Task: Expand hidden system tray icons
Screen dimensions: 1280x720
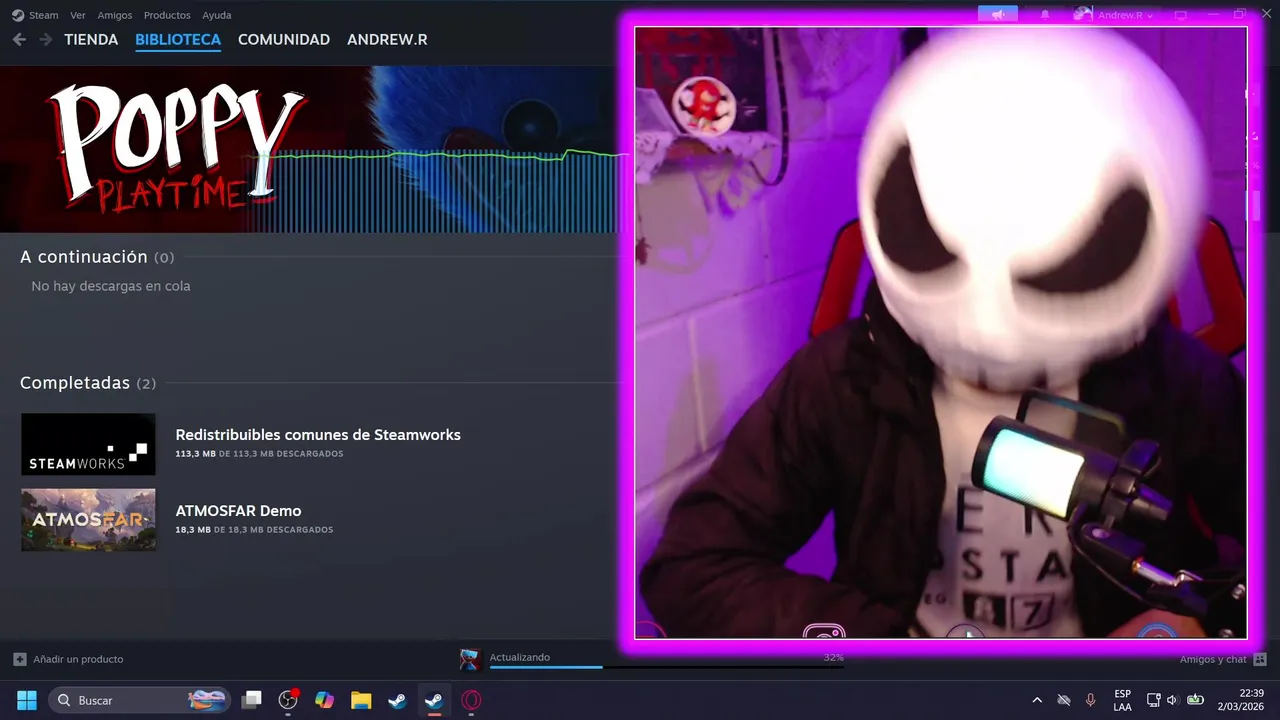Action: pyautogui.click(x=1037, y=700)
